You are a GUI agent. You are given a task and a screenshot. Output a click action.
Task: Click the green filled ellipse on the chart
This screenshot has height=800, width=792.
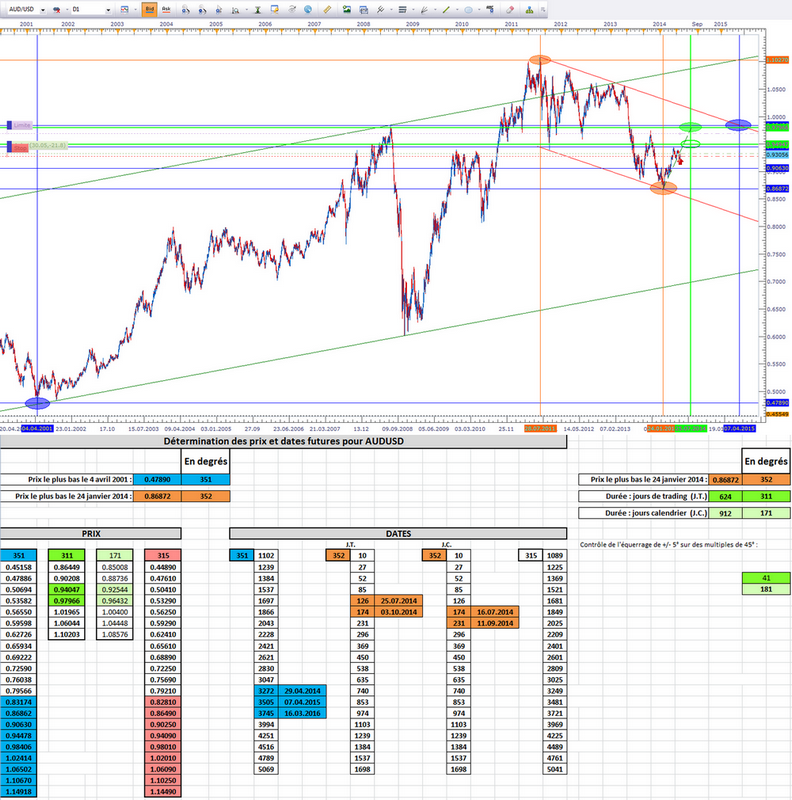pyautogui.click(x=690, y=127)
